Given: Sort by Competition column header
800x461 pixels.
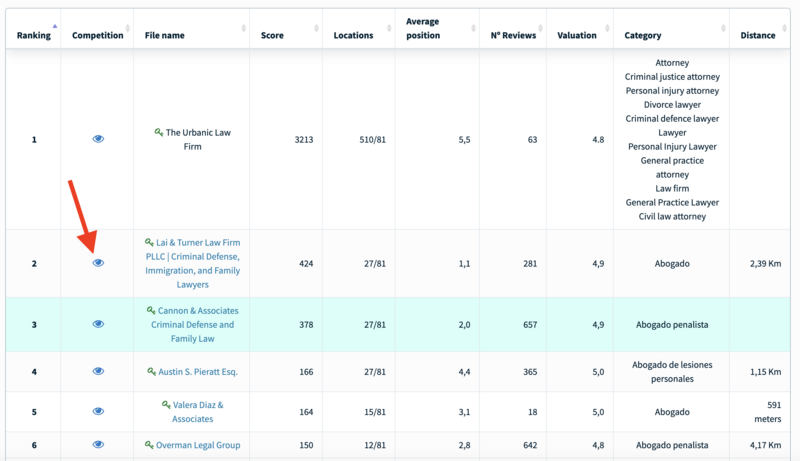Looking at the screenshot, I should pyautogui.click(x=97, y=35).
